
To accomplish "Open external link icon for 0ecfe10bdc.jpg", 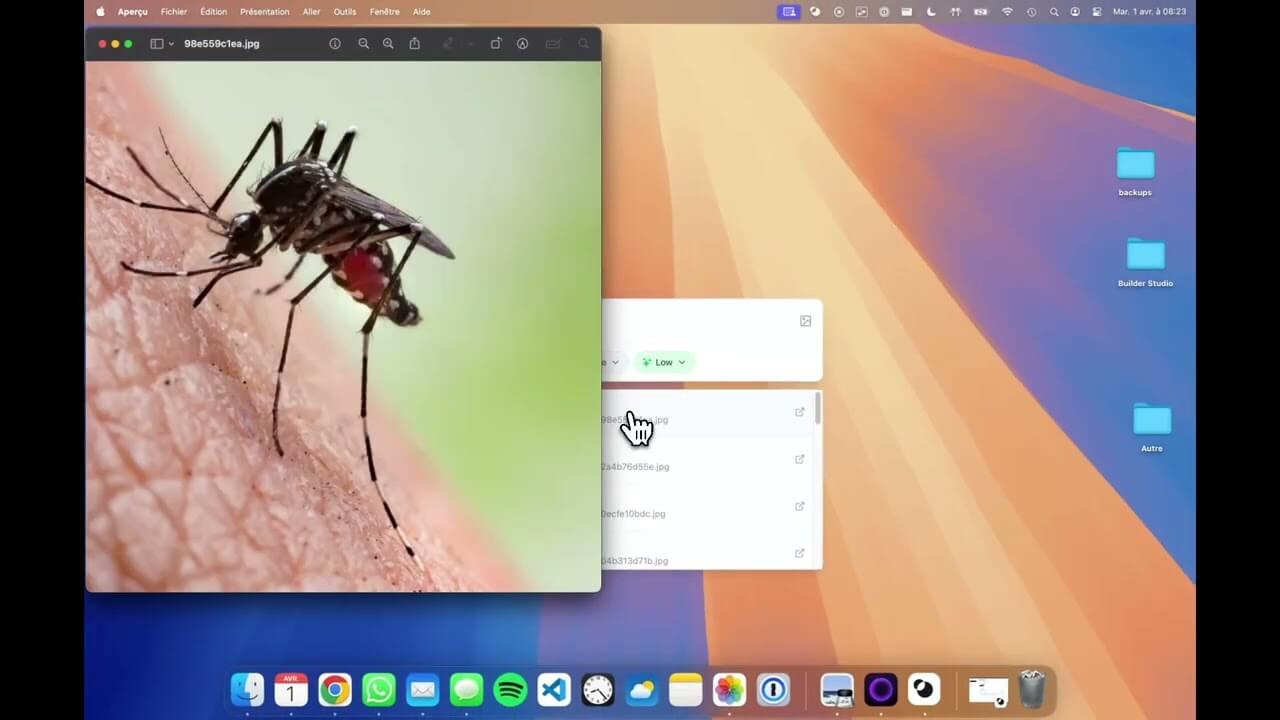I will click(x=799, y=506).
